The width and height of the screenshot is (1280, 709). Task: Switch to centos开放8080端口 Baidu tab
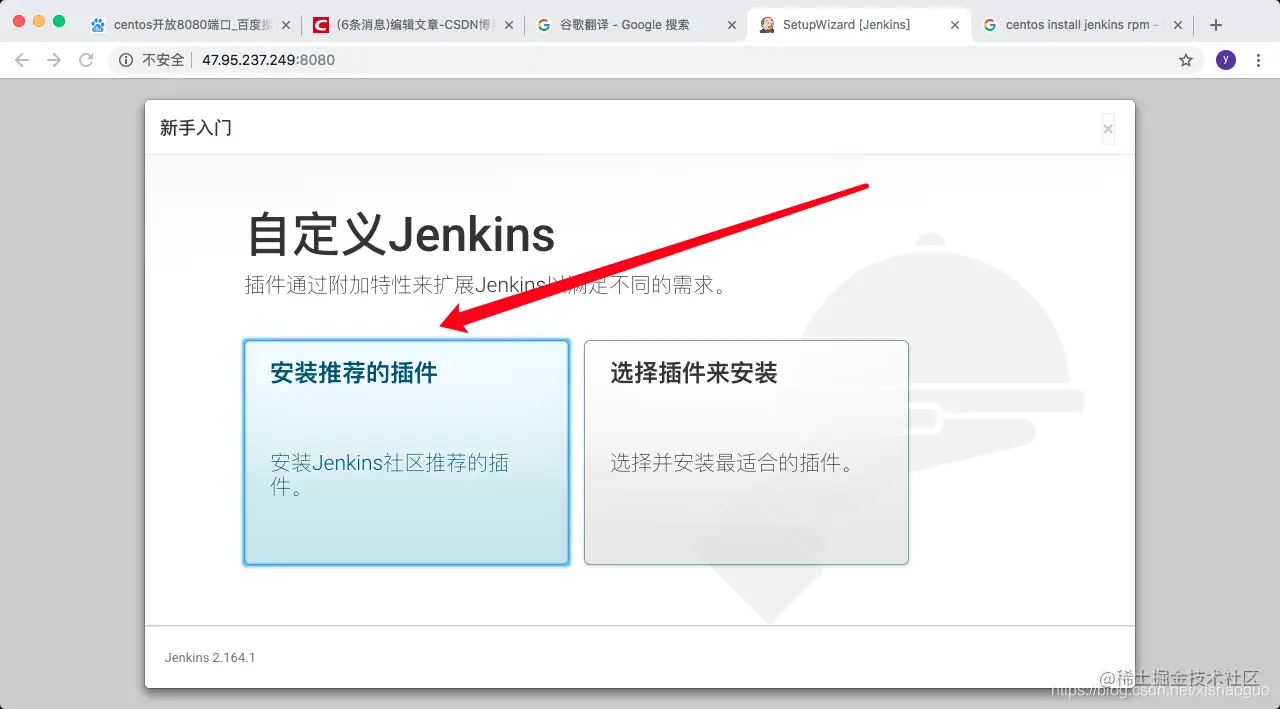click(190, 25)
